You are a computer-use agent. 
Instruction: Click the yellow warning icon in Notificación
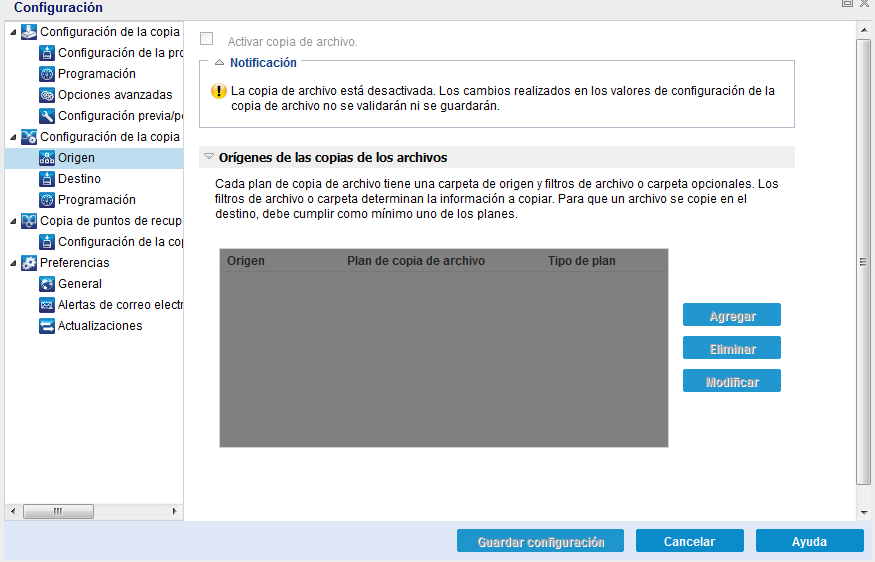click(219, 91)
